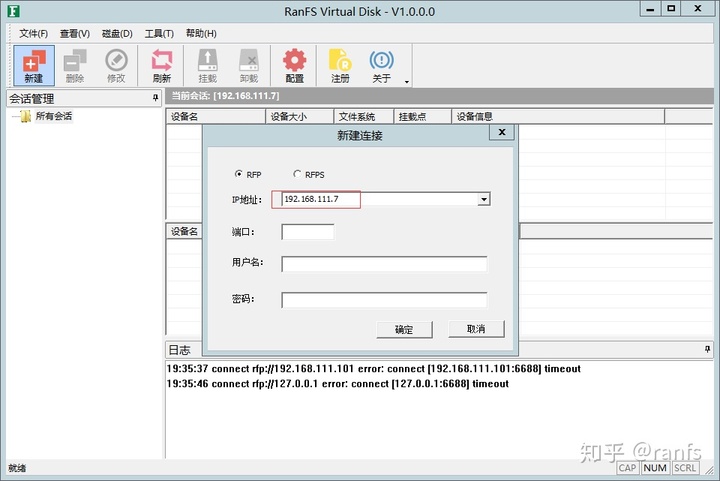Click the 刷新 (Refresh) toolbar icon
The image size is (720, 481).
(x=162, y=66)
